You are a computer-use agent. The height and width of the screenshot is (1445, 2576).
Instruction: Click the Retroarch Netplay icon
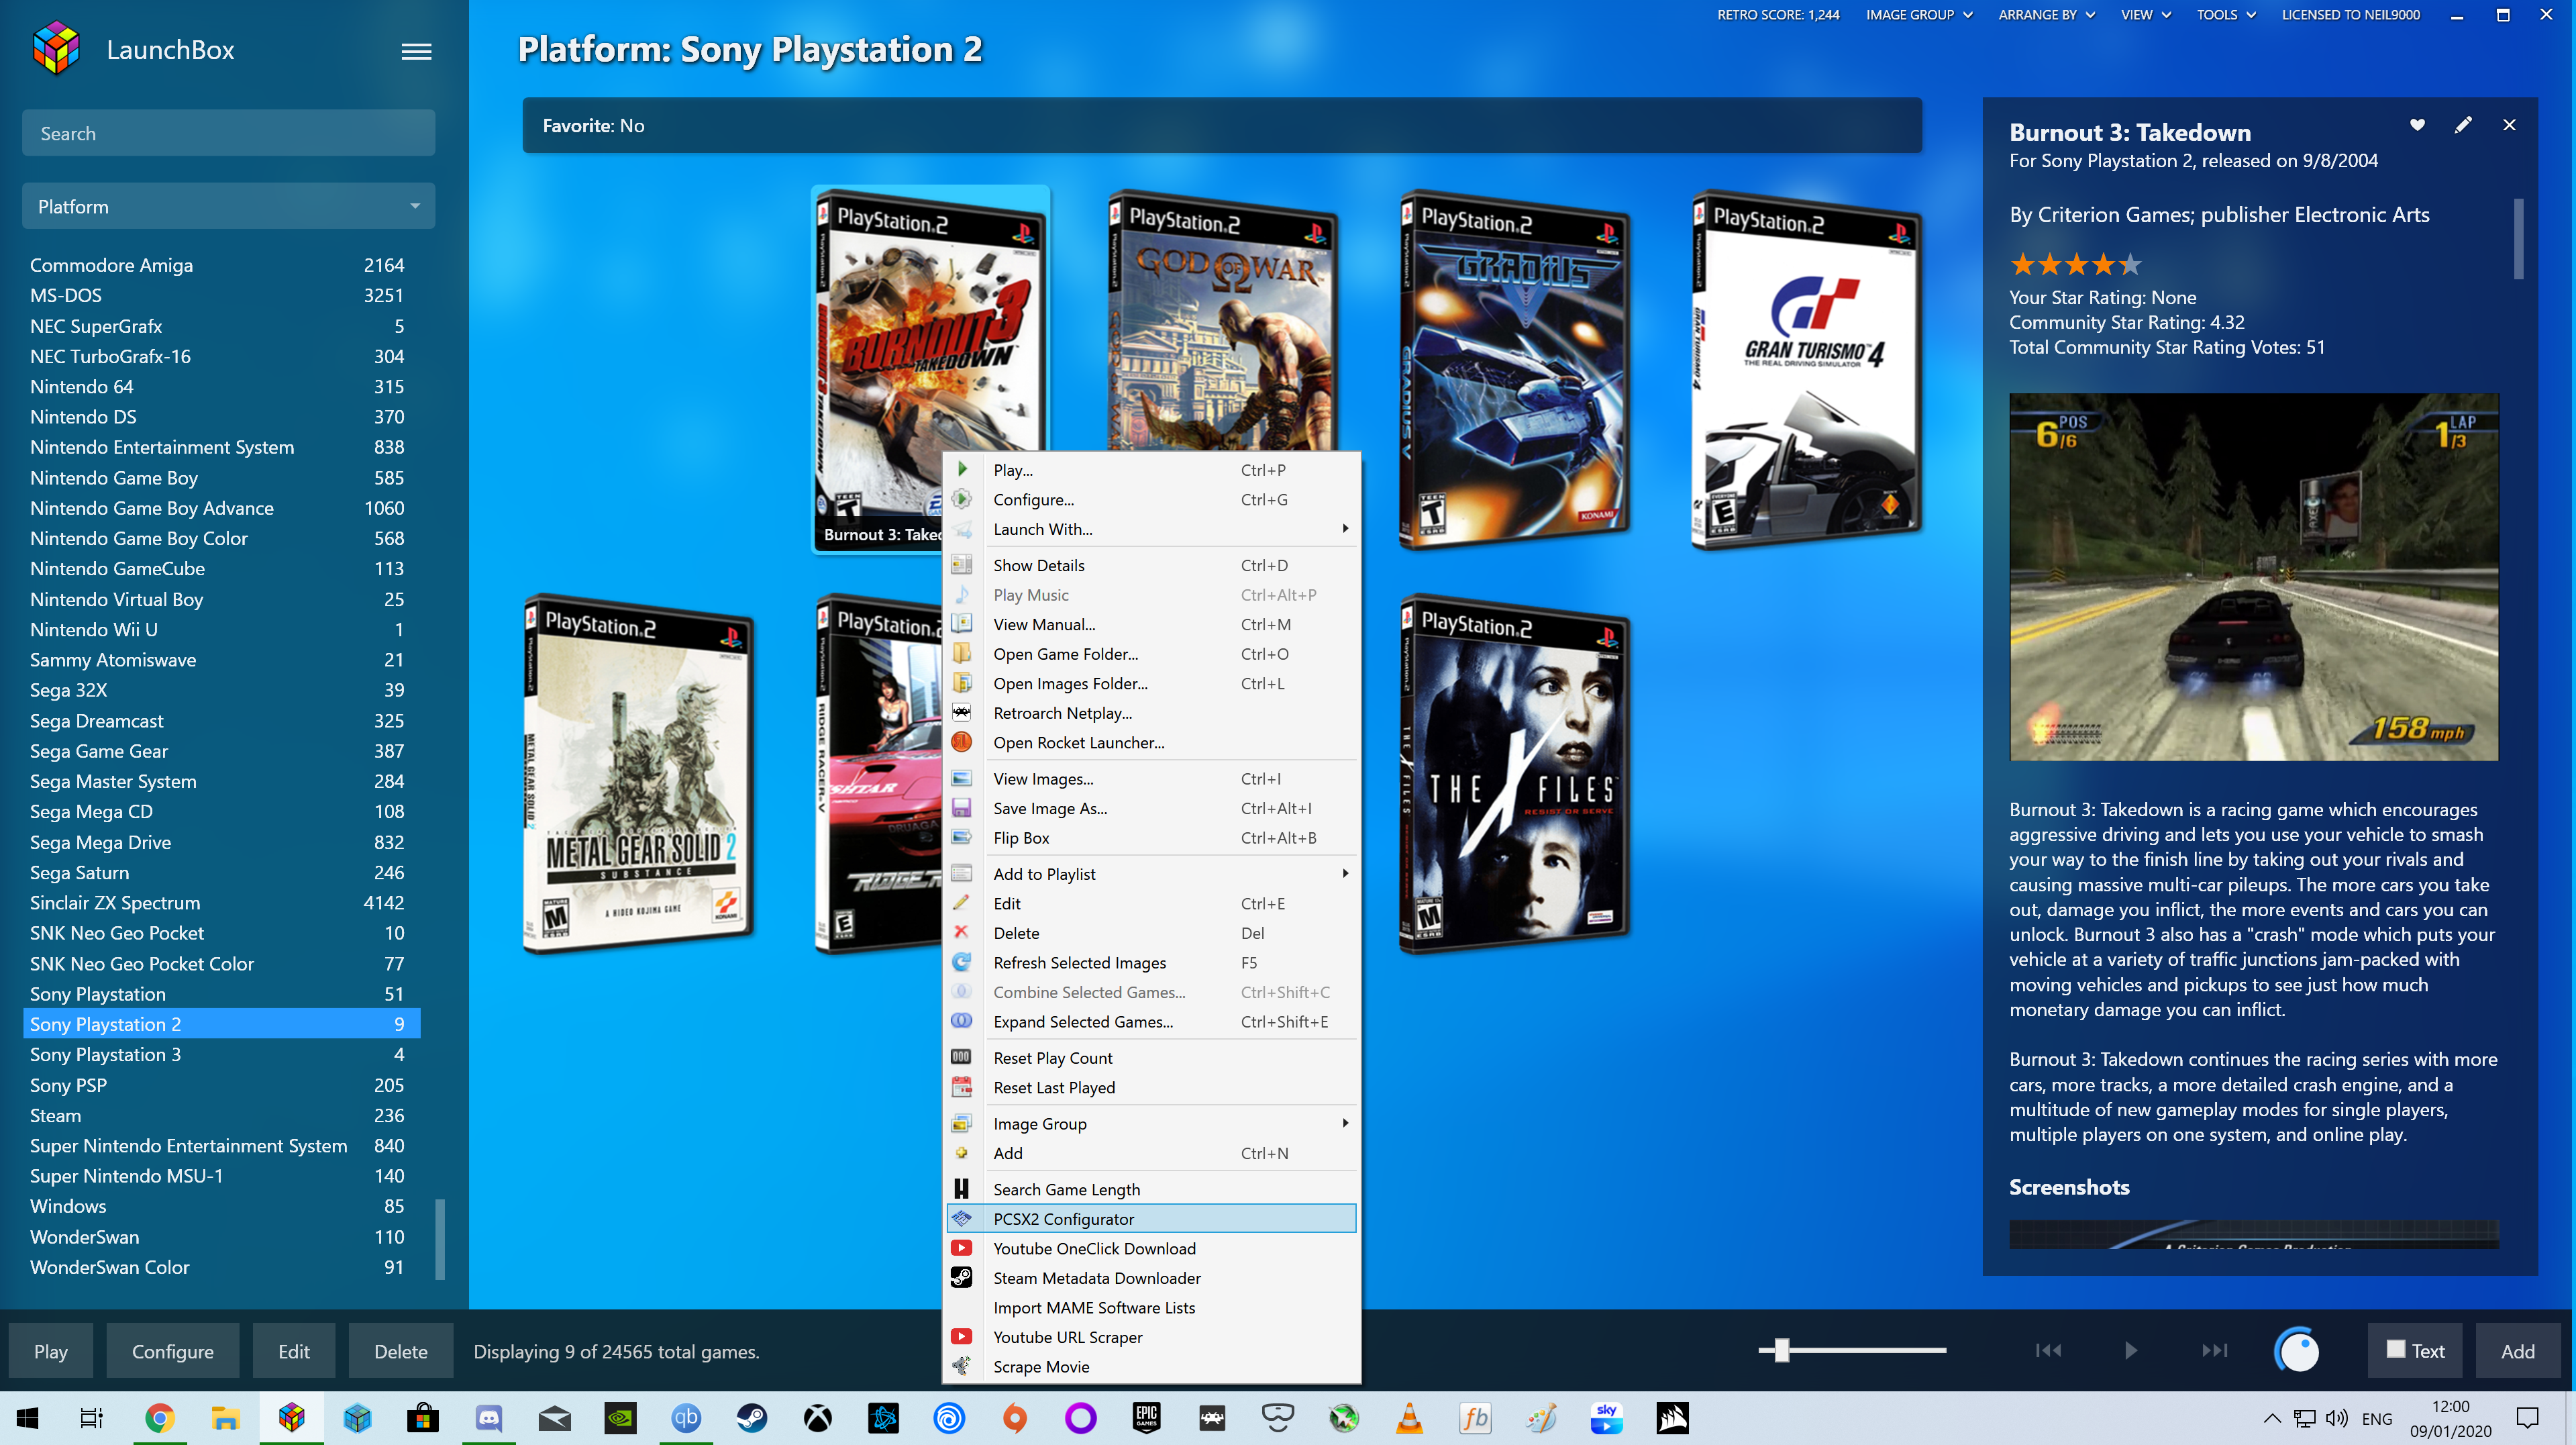coord(961,712)
